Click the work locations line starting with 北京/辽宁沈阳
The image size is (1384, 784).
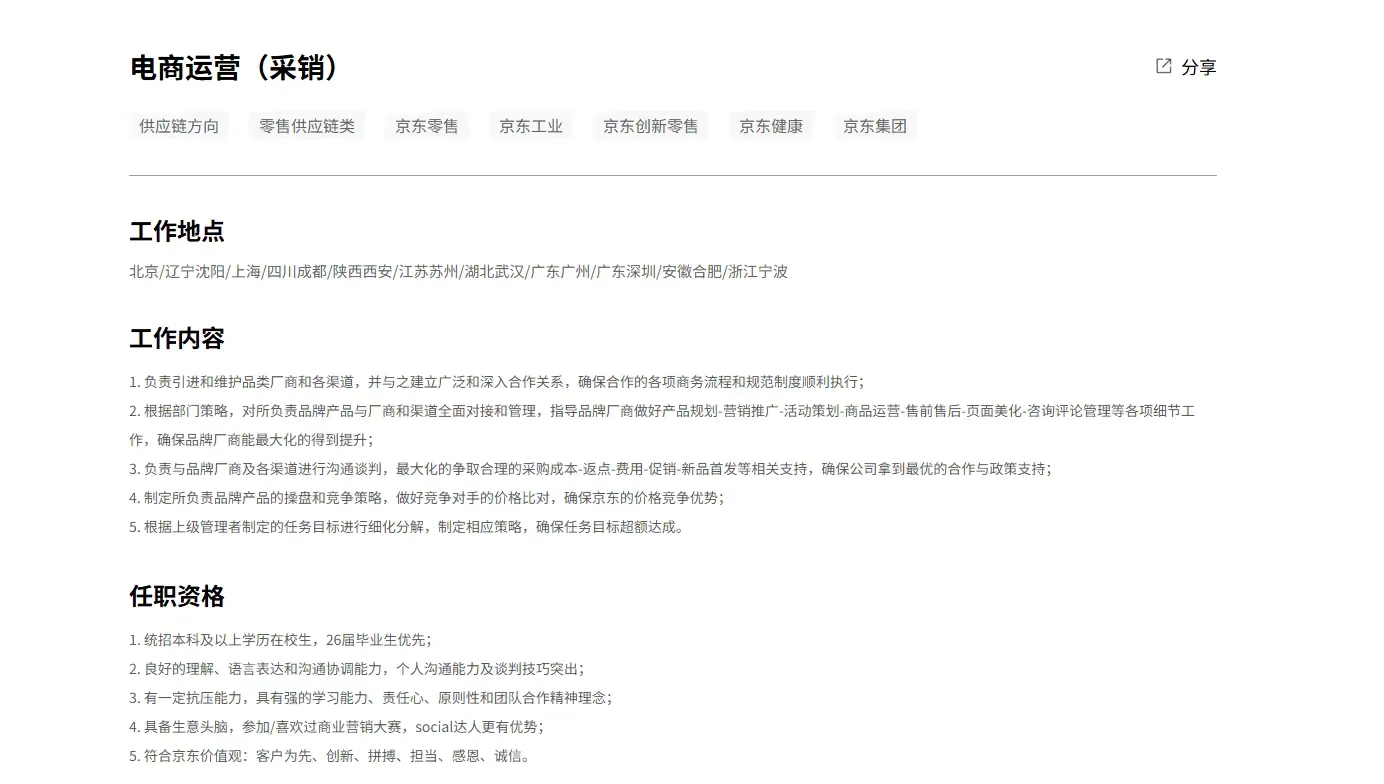458,271
